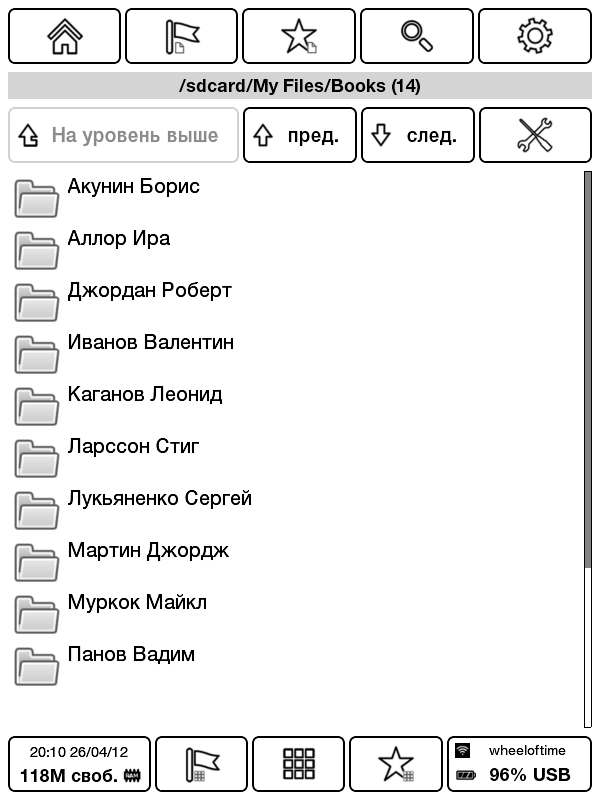The image size is (600, 800).
Task: Open the Акунин Борис folder
Action: point(296,197)
